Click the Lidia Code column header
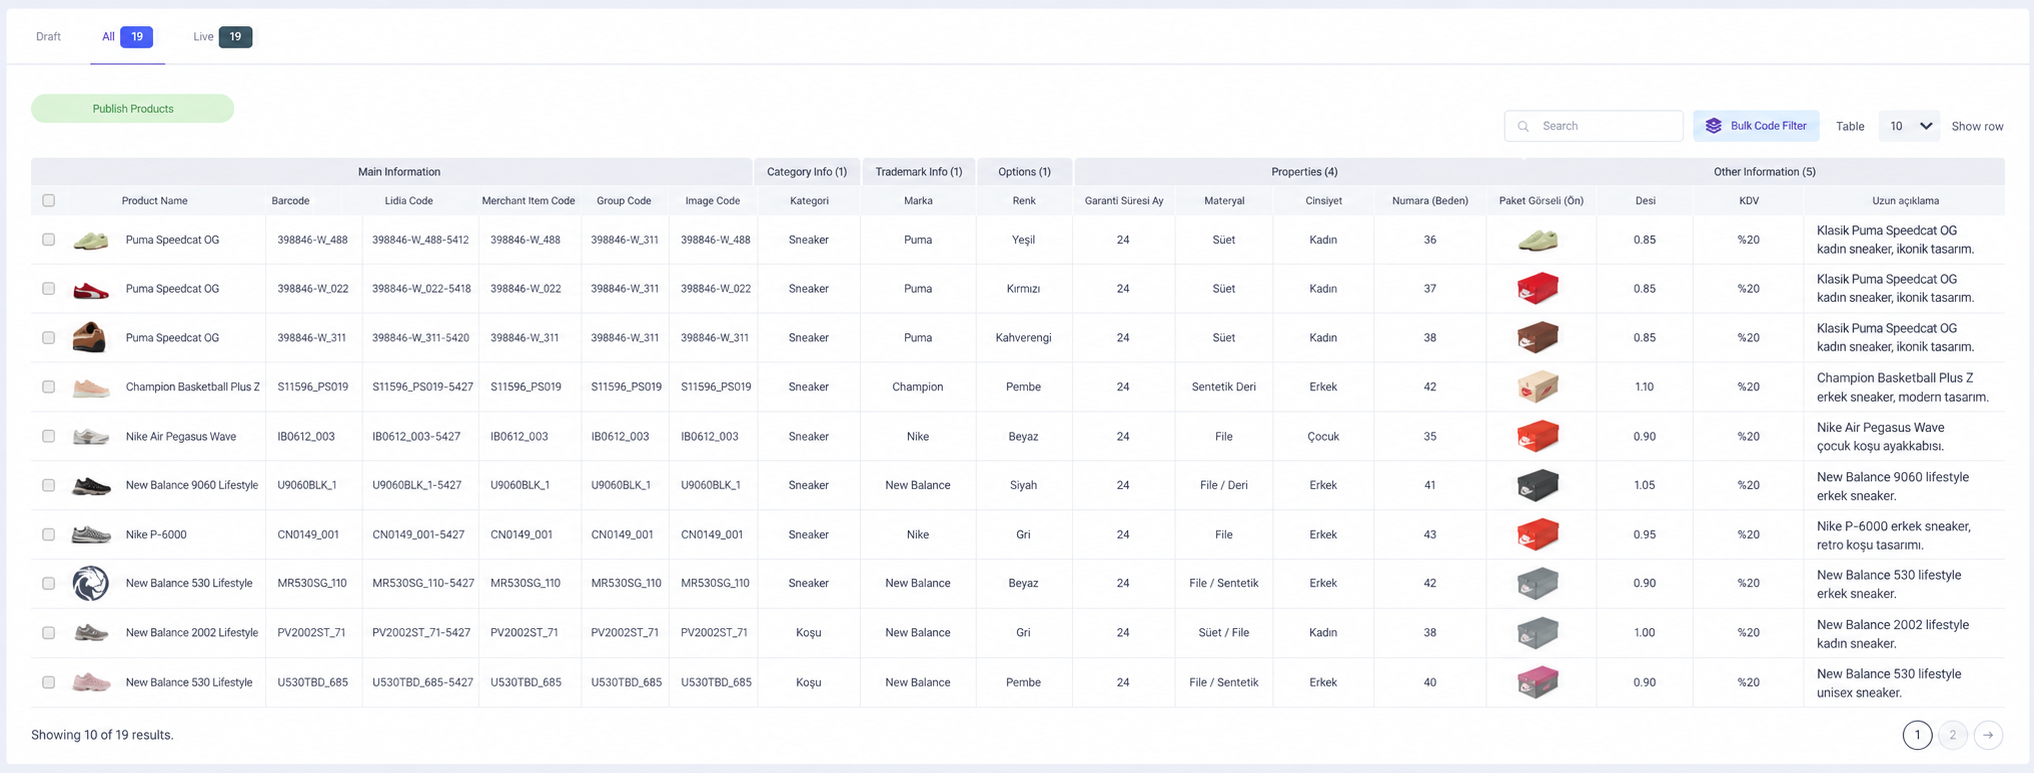Screen dimensions: 2034x773 (x=409, y=201)
